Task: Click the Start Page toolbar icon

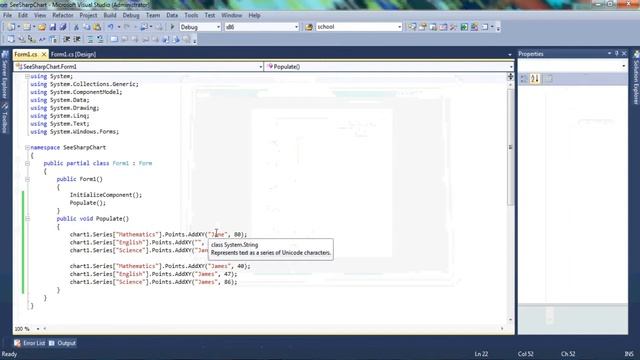Action: click(x=464, y=27)
